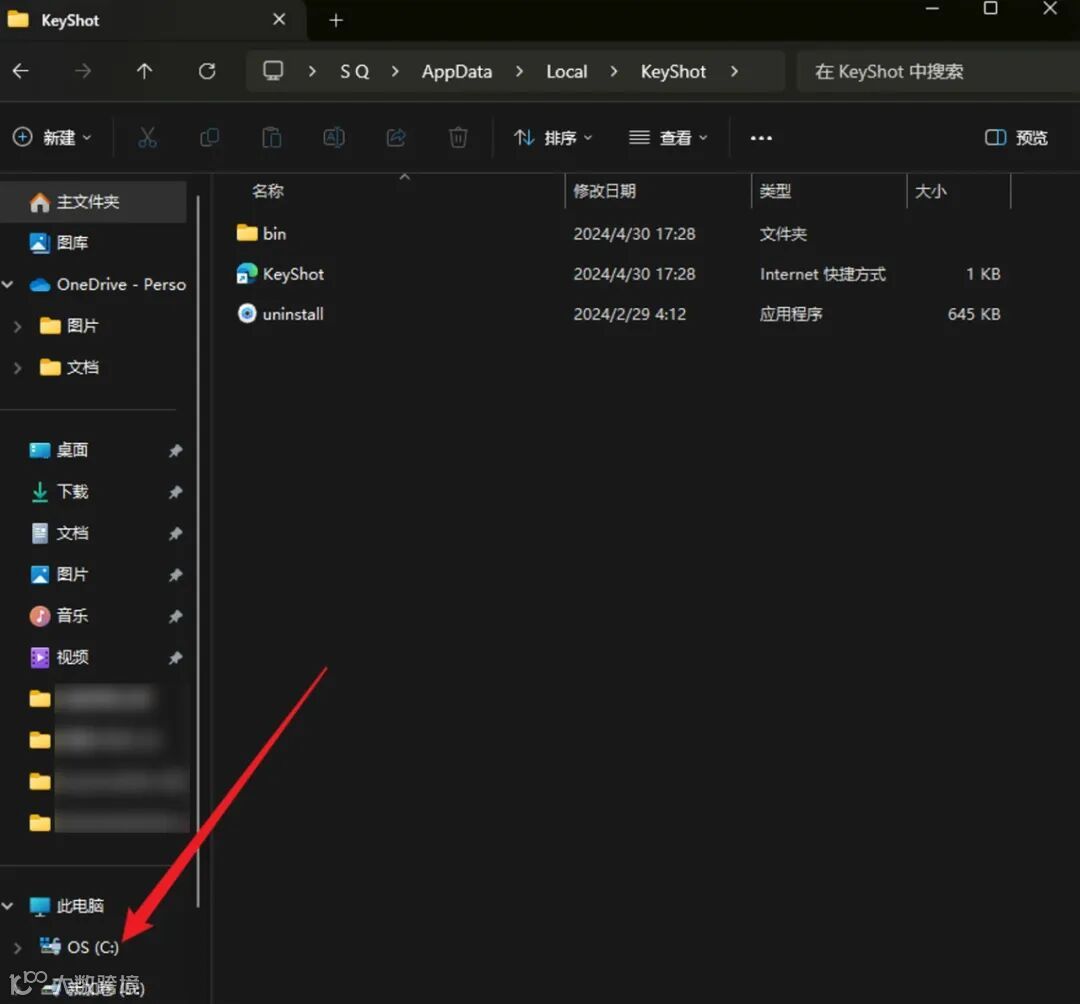Expand chevron between AppData and Local
1080x1004 pixels.
tap(519, 72)
